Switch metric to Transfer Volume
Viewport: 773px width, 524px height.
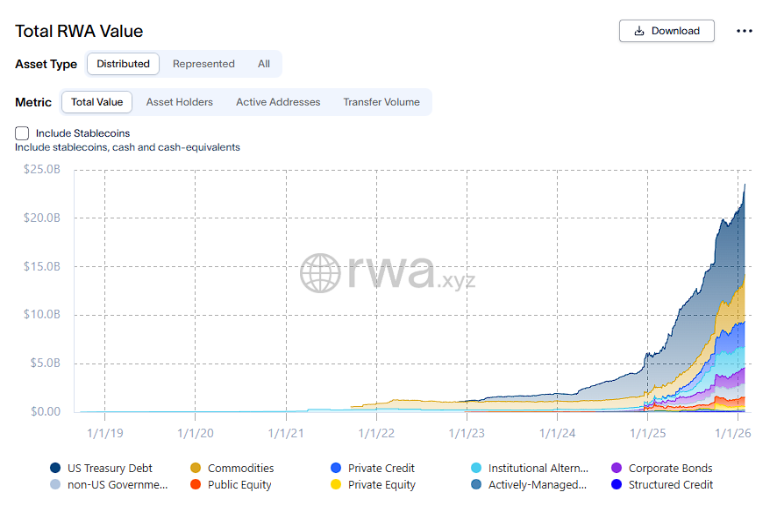381,102
